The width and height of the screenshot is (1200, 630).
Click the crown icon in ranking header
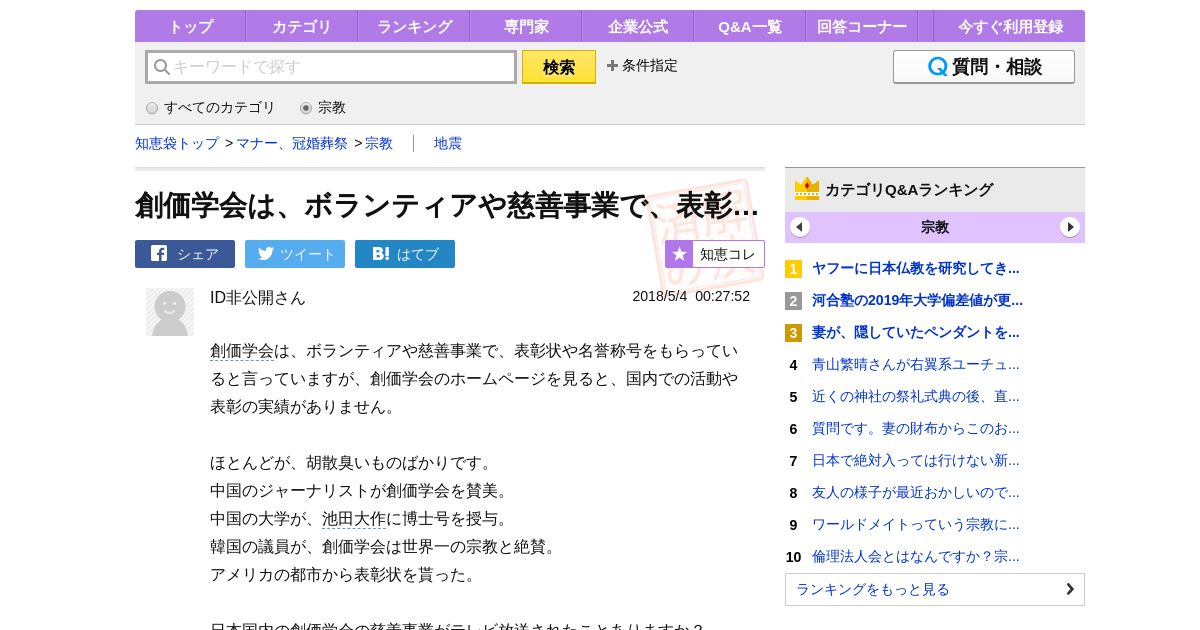point(807,189)
